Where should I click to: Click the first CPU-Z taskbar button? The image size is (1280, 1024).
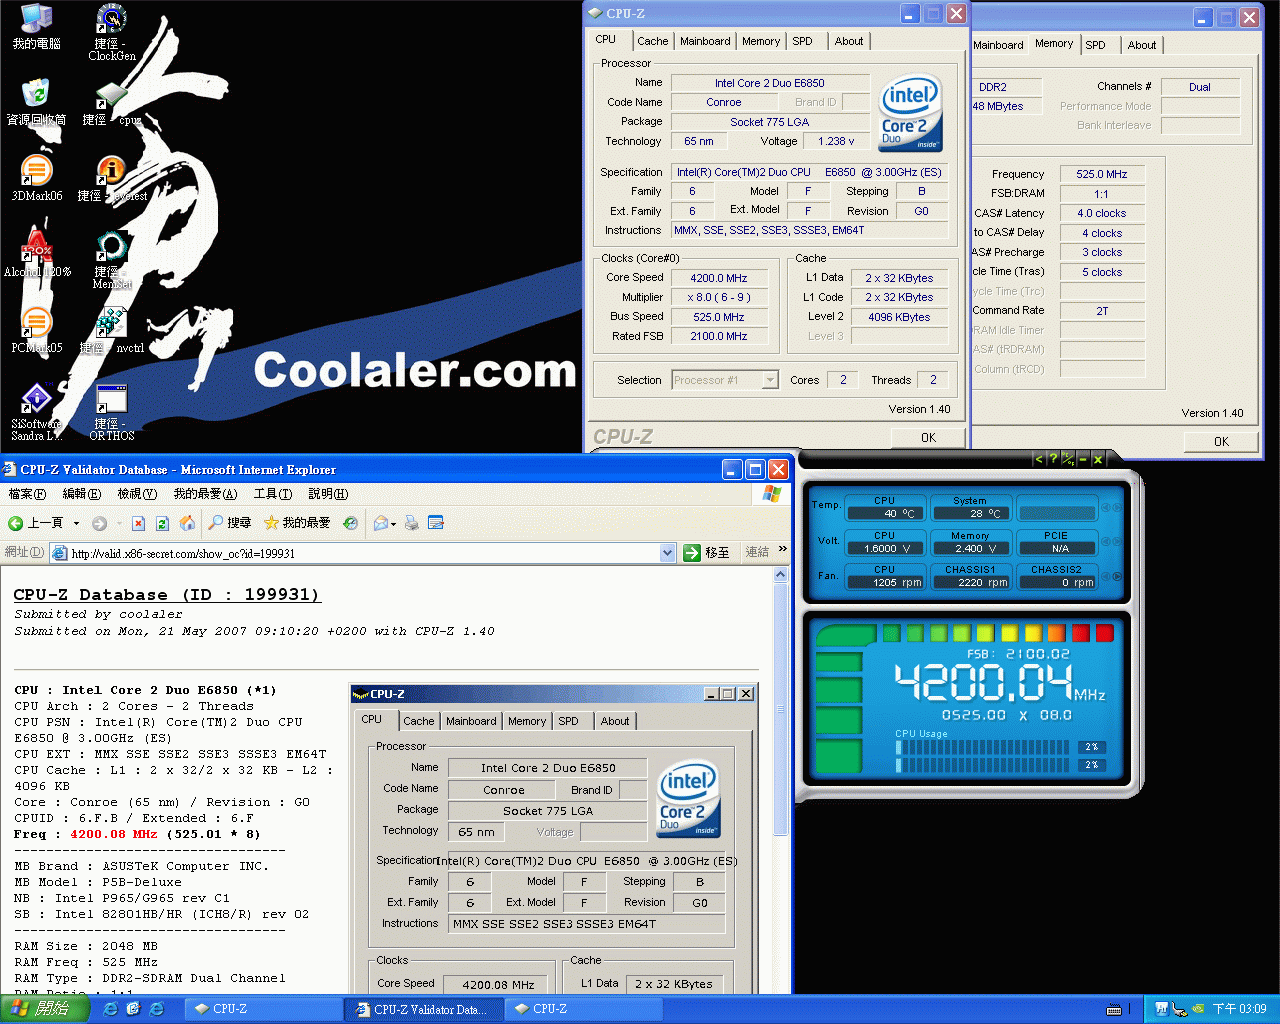click(265, 1010)
